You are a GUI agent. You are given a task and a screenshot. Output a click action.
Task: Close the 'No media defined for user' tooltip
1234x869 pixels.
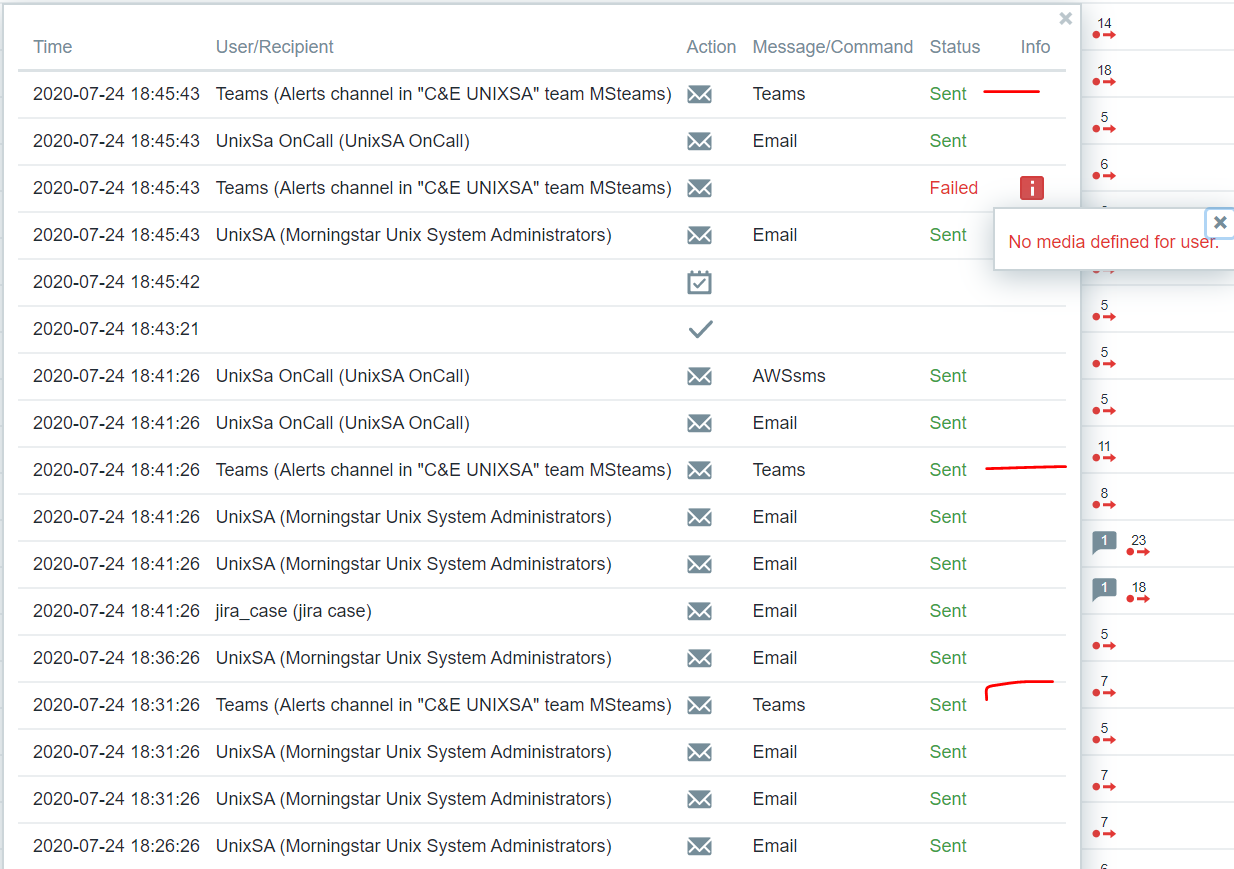tap(1219, 223)
